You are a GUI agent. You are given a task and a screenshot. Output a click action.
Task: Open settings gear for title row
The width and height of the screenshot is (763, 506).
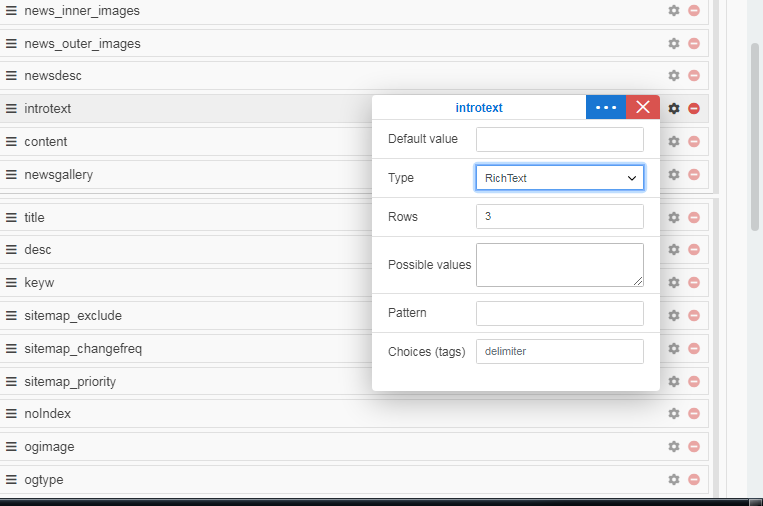click(x=674, y=217)
